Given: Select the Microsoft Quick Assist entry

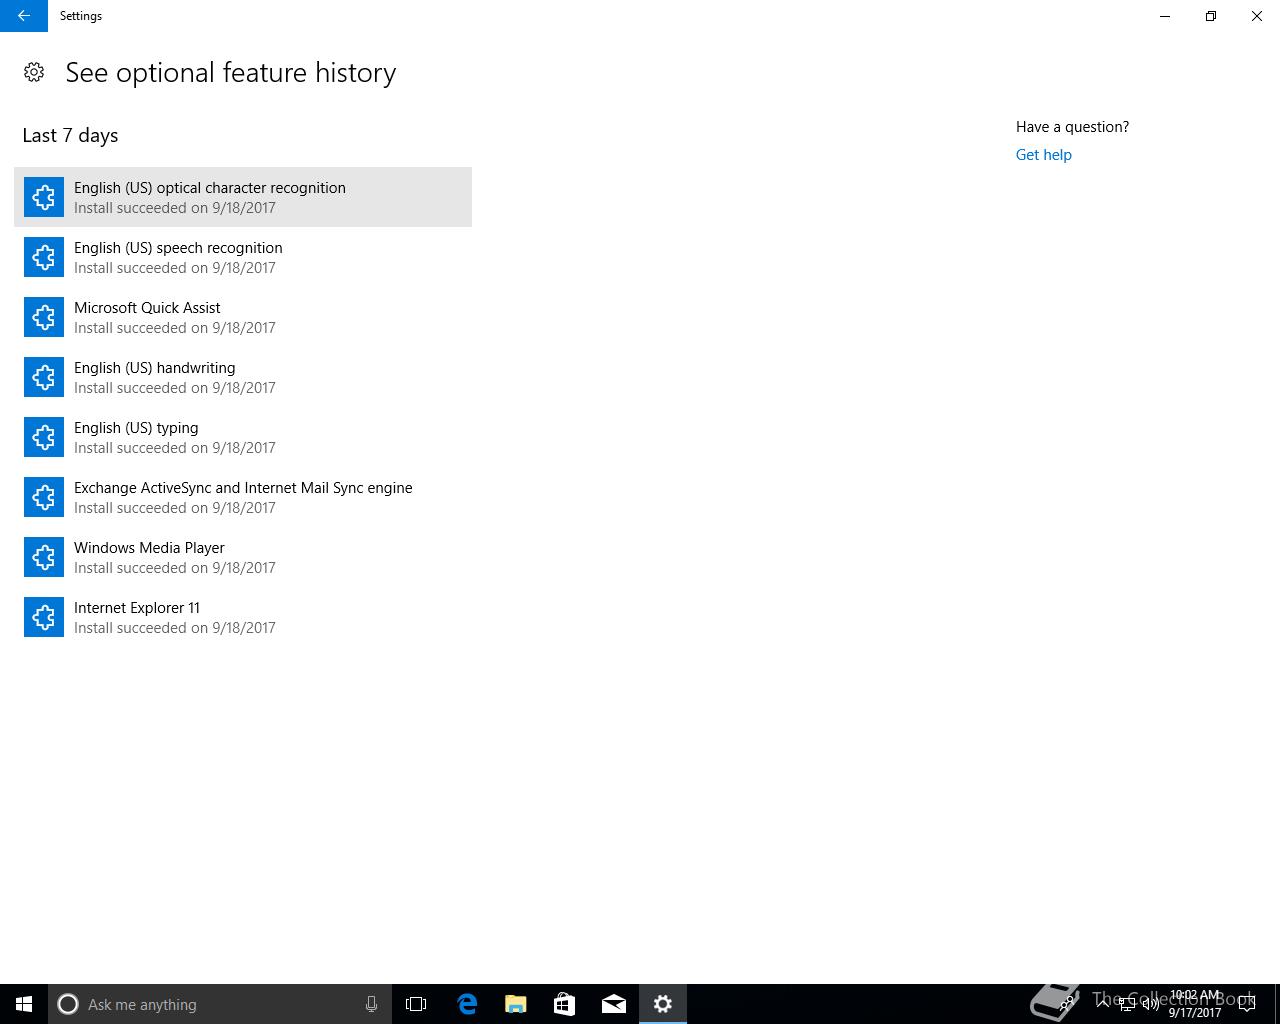Looking at the screenshot, I should coord(243,317).
